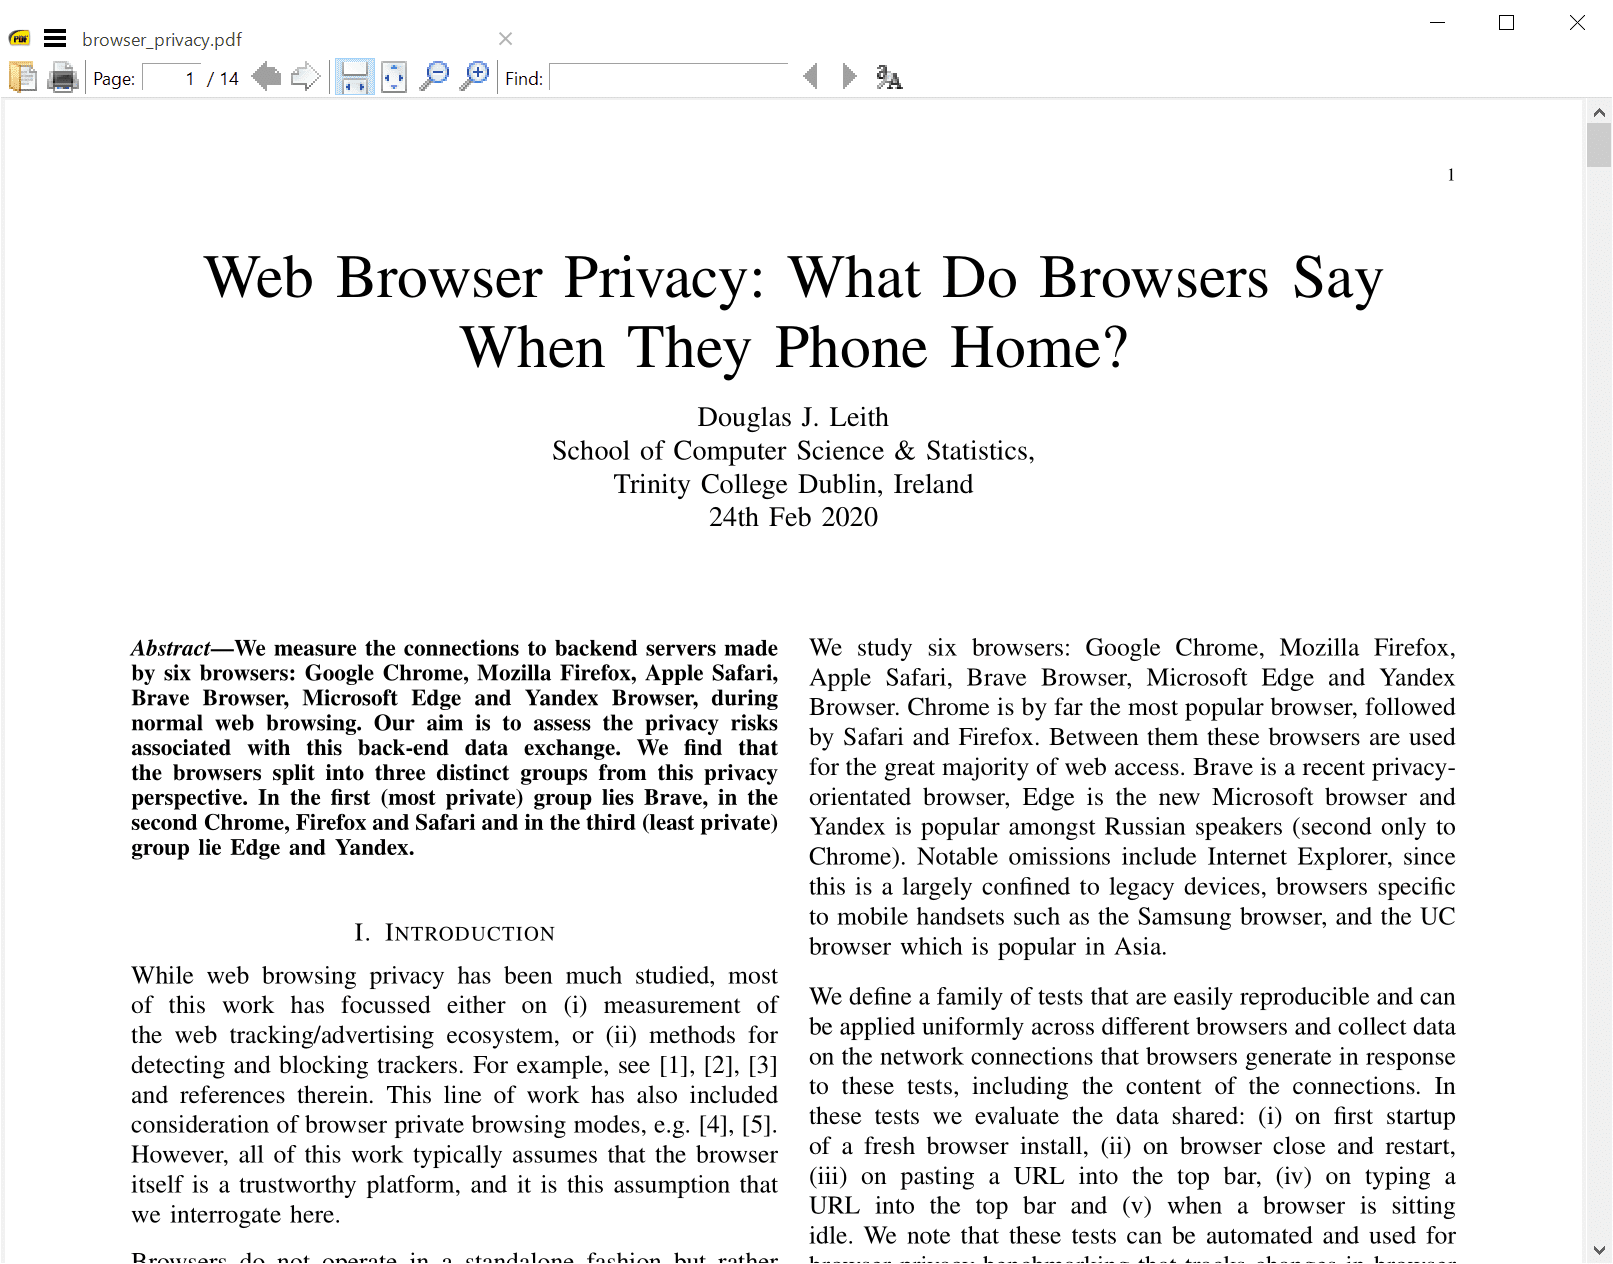1613x1264 pixels.
Task: Click the page number '1' in the top right of the page
Action: click(x=1451, y=175)
